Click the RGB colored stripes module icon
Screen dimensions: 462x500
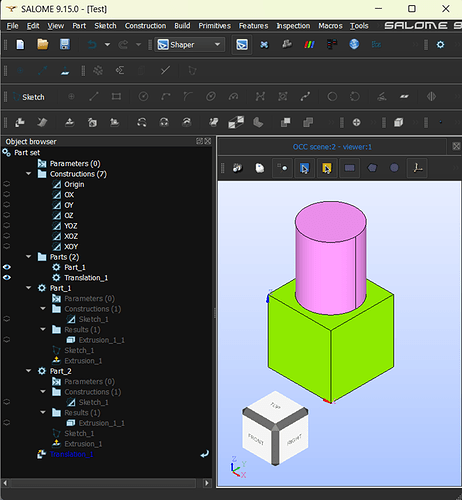(x=309, y=44)
